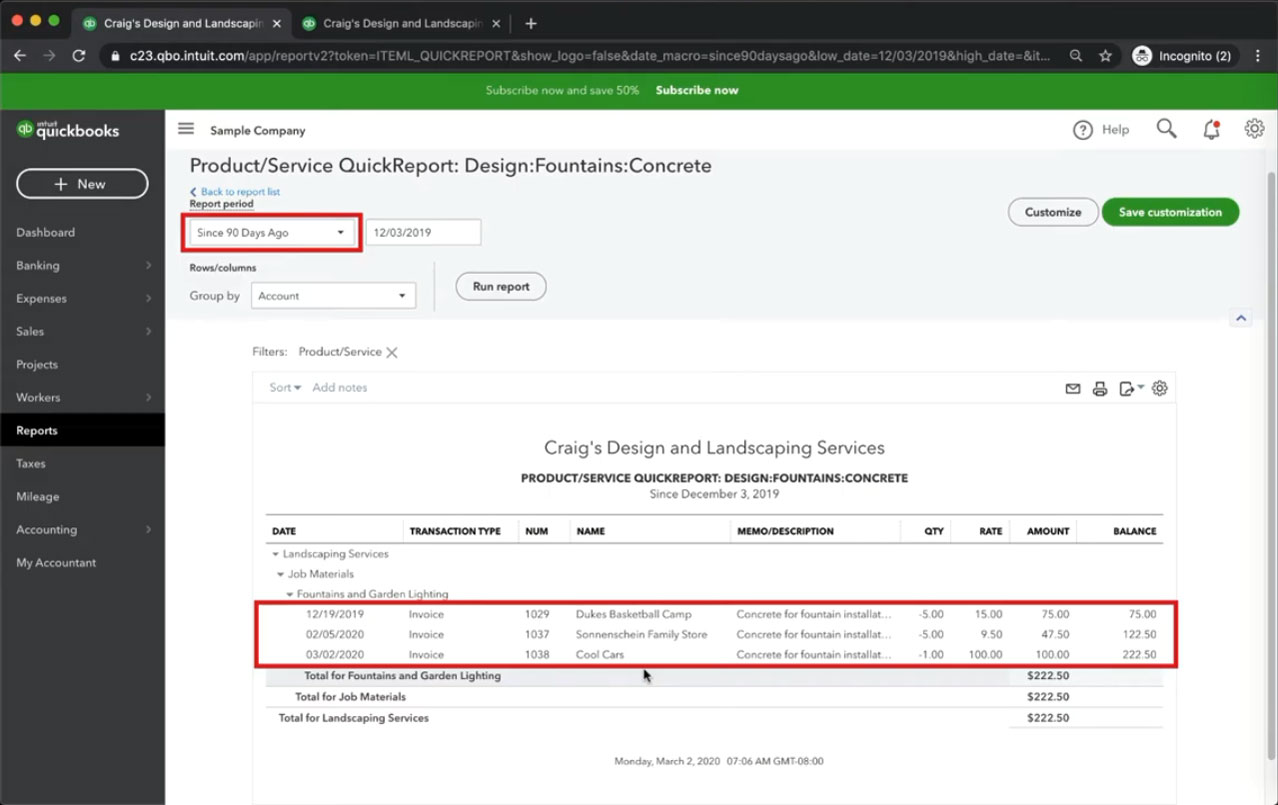Print the report using printer icon
Image resolution: width=1278 pixels, height=805 pixels.
click(x=1100, y=389)
